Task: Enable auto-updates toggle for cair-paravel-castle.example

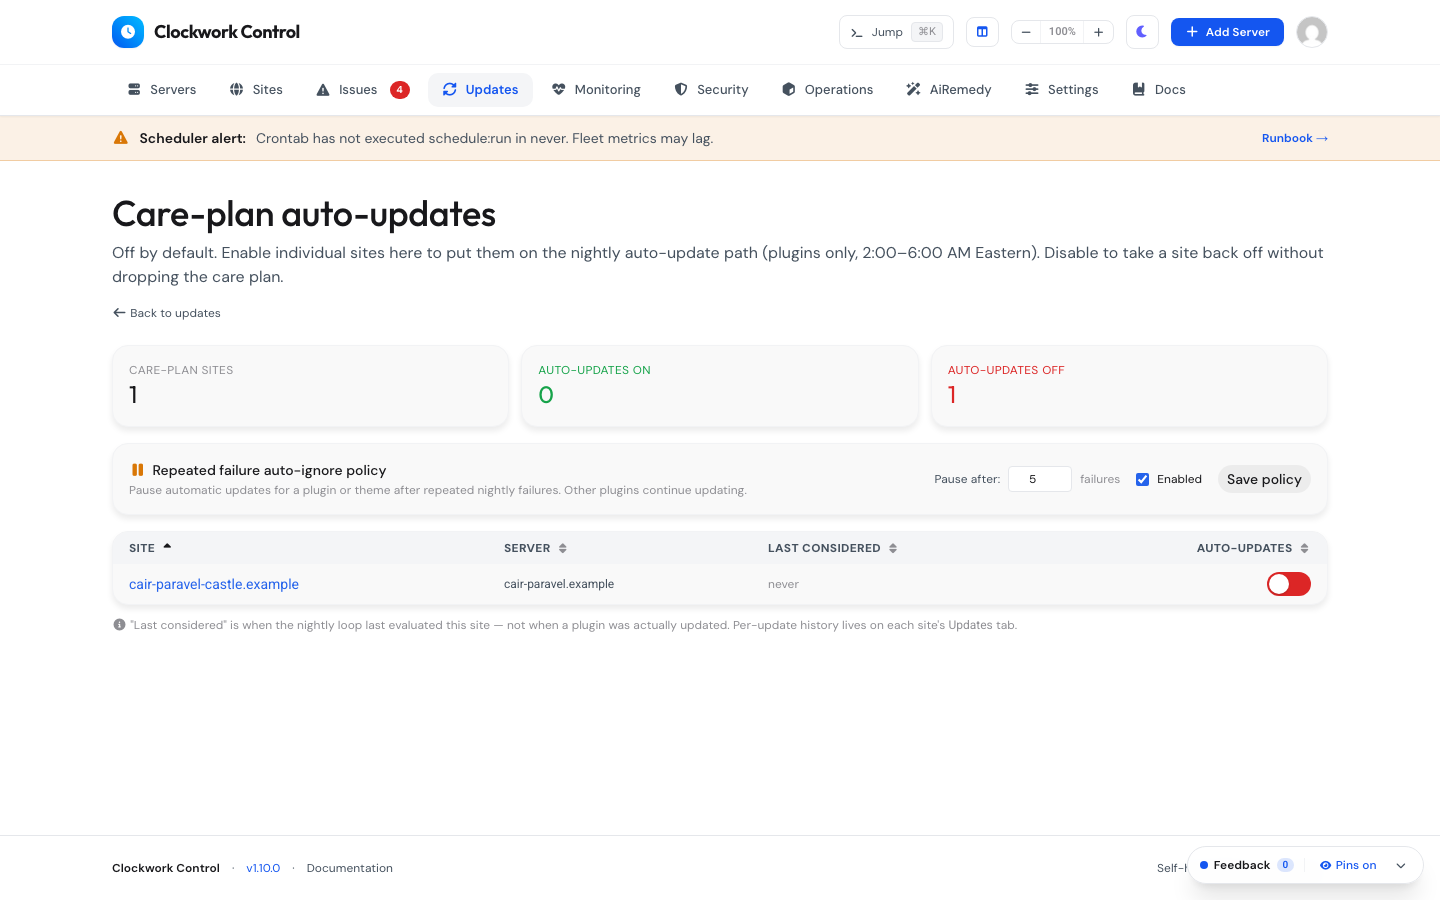Action: click(x=1289, y=584)
